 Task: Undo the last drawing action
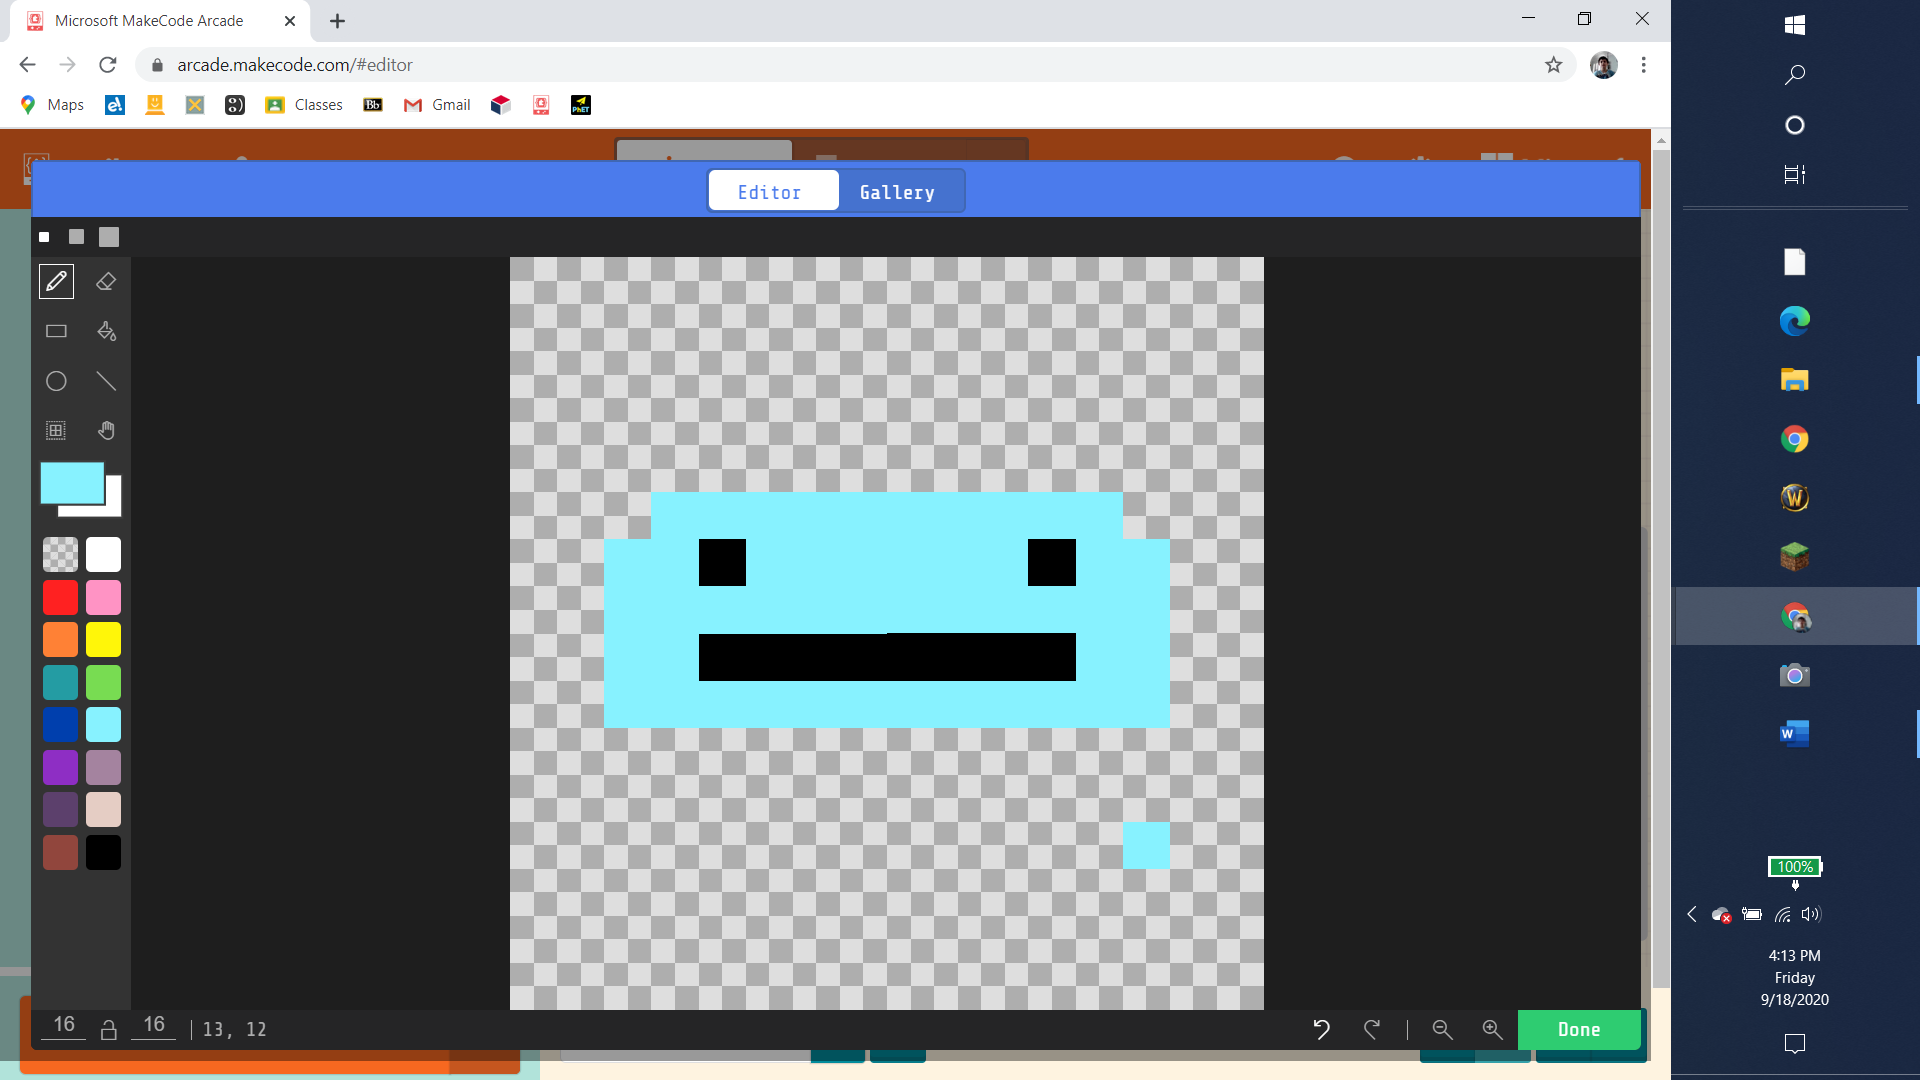1321,1029
